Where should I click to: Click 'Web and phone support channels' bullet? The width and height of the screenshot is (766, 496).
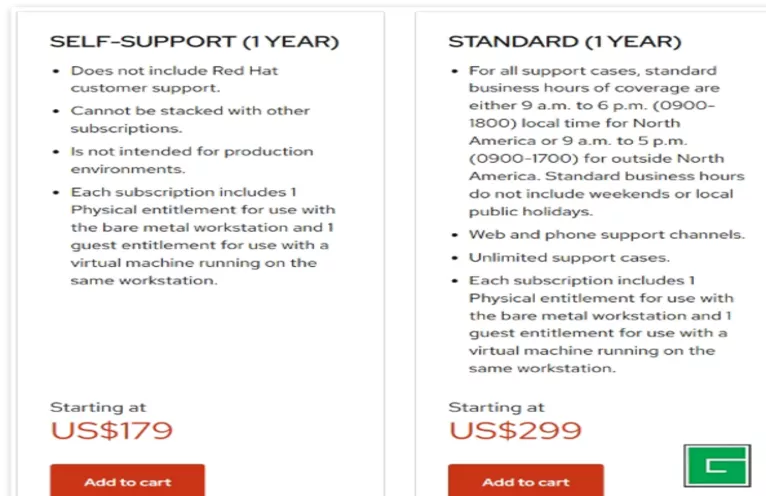(x=606, y=234)
